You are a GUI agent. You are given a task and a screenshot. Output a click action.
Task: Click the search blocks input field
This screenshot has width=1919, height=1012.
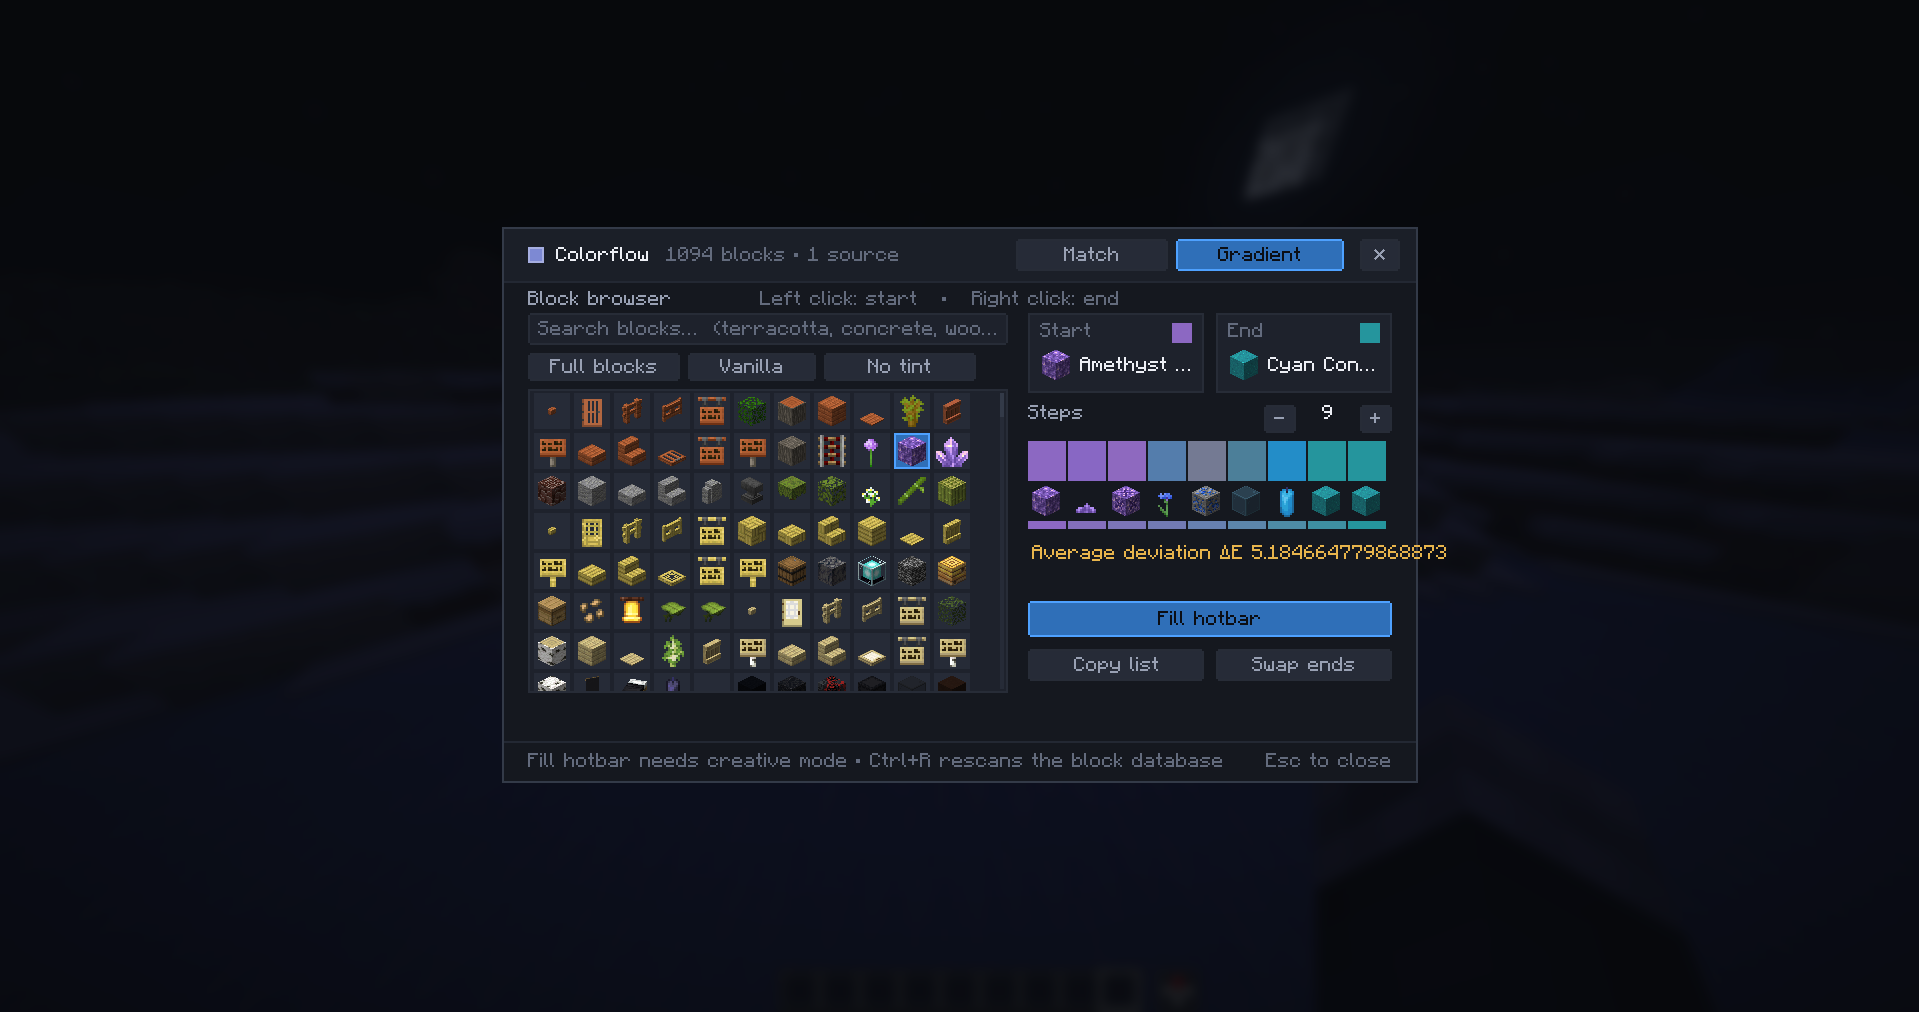tap(767, 329)
